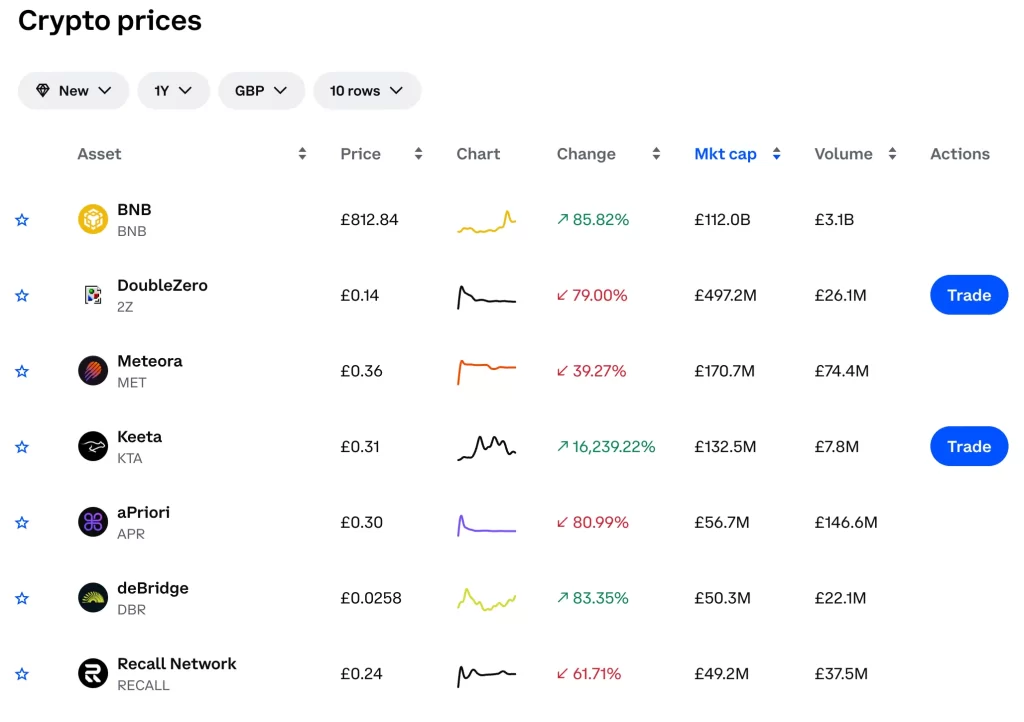The image size is (1024, 722).
Task: Click the £497.2M market cap
Action: [x=726, y=296]
